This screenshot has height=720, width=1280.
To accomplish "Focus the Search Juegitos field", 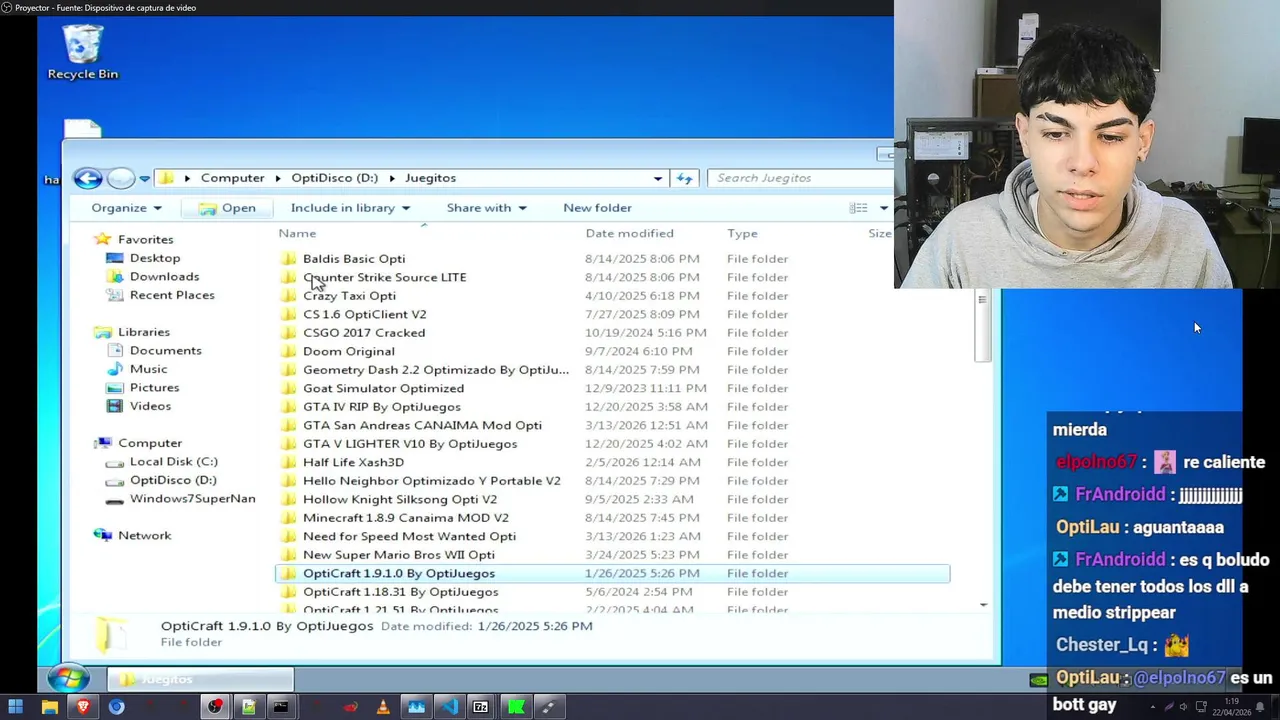I will 800,178.
